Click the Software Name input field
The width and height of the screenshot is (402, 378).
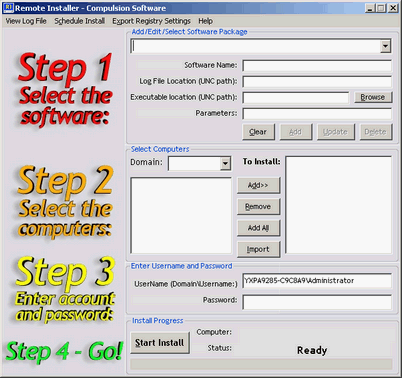(x=317, y=65)
